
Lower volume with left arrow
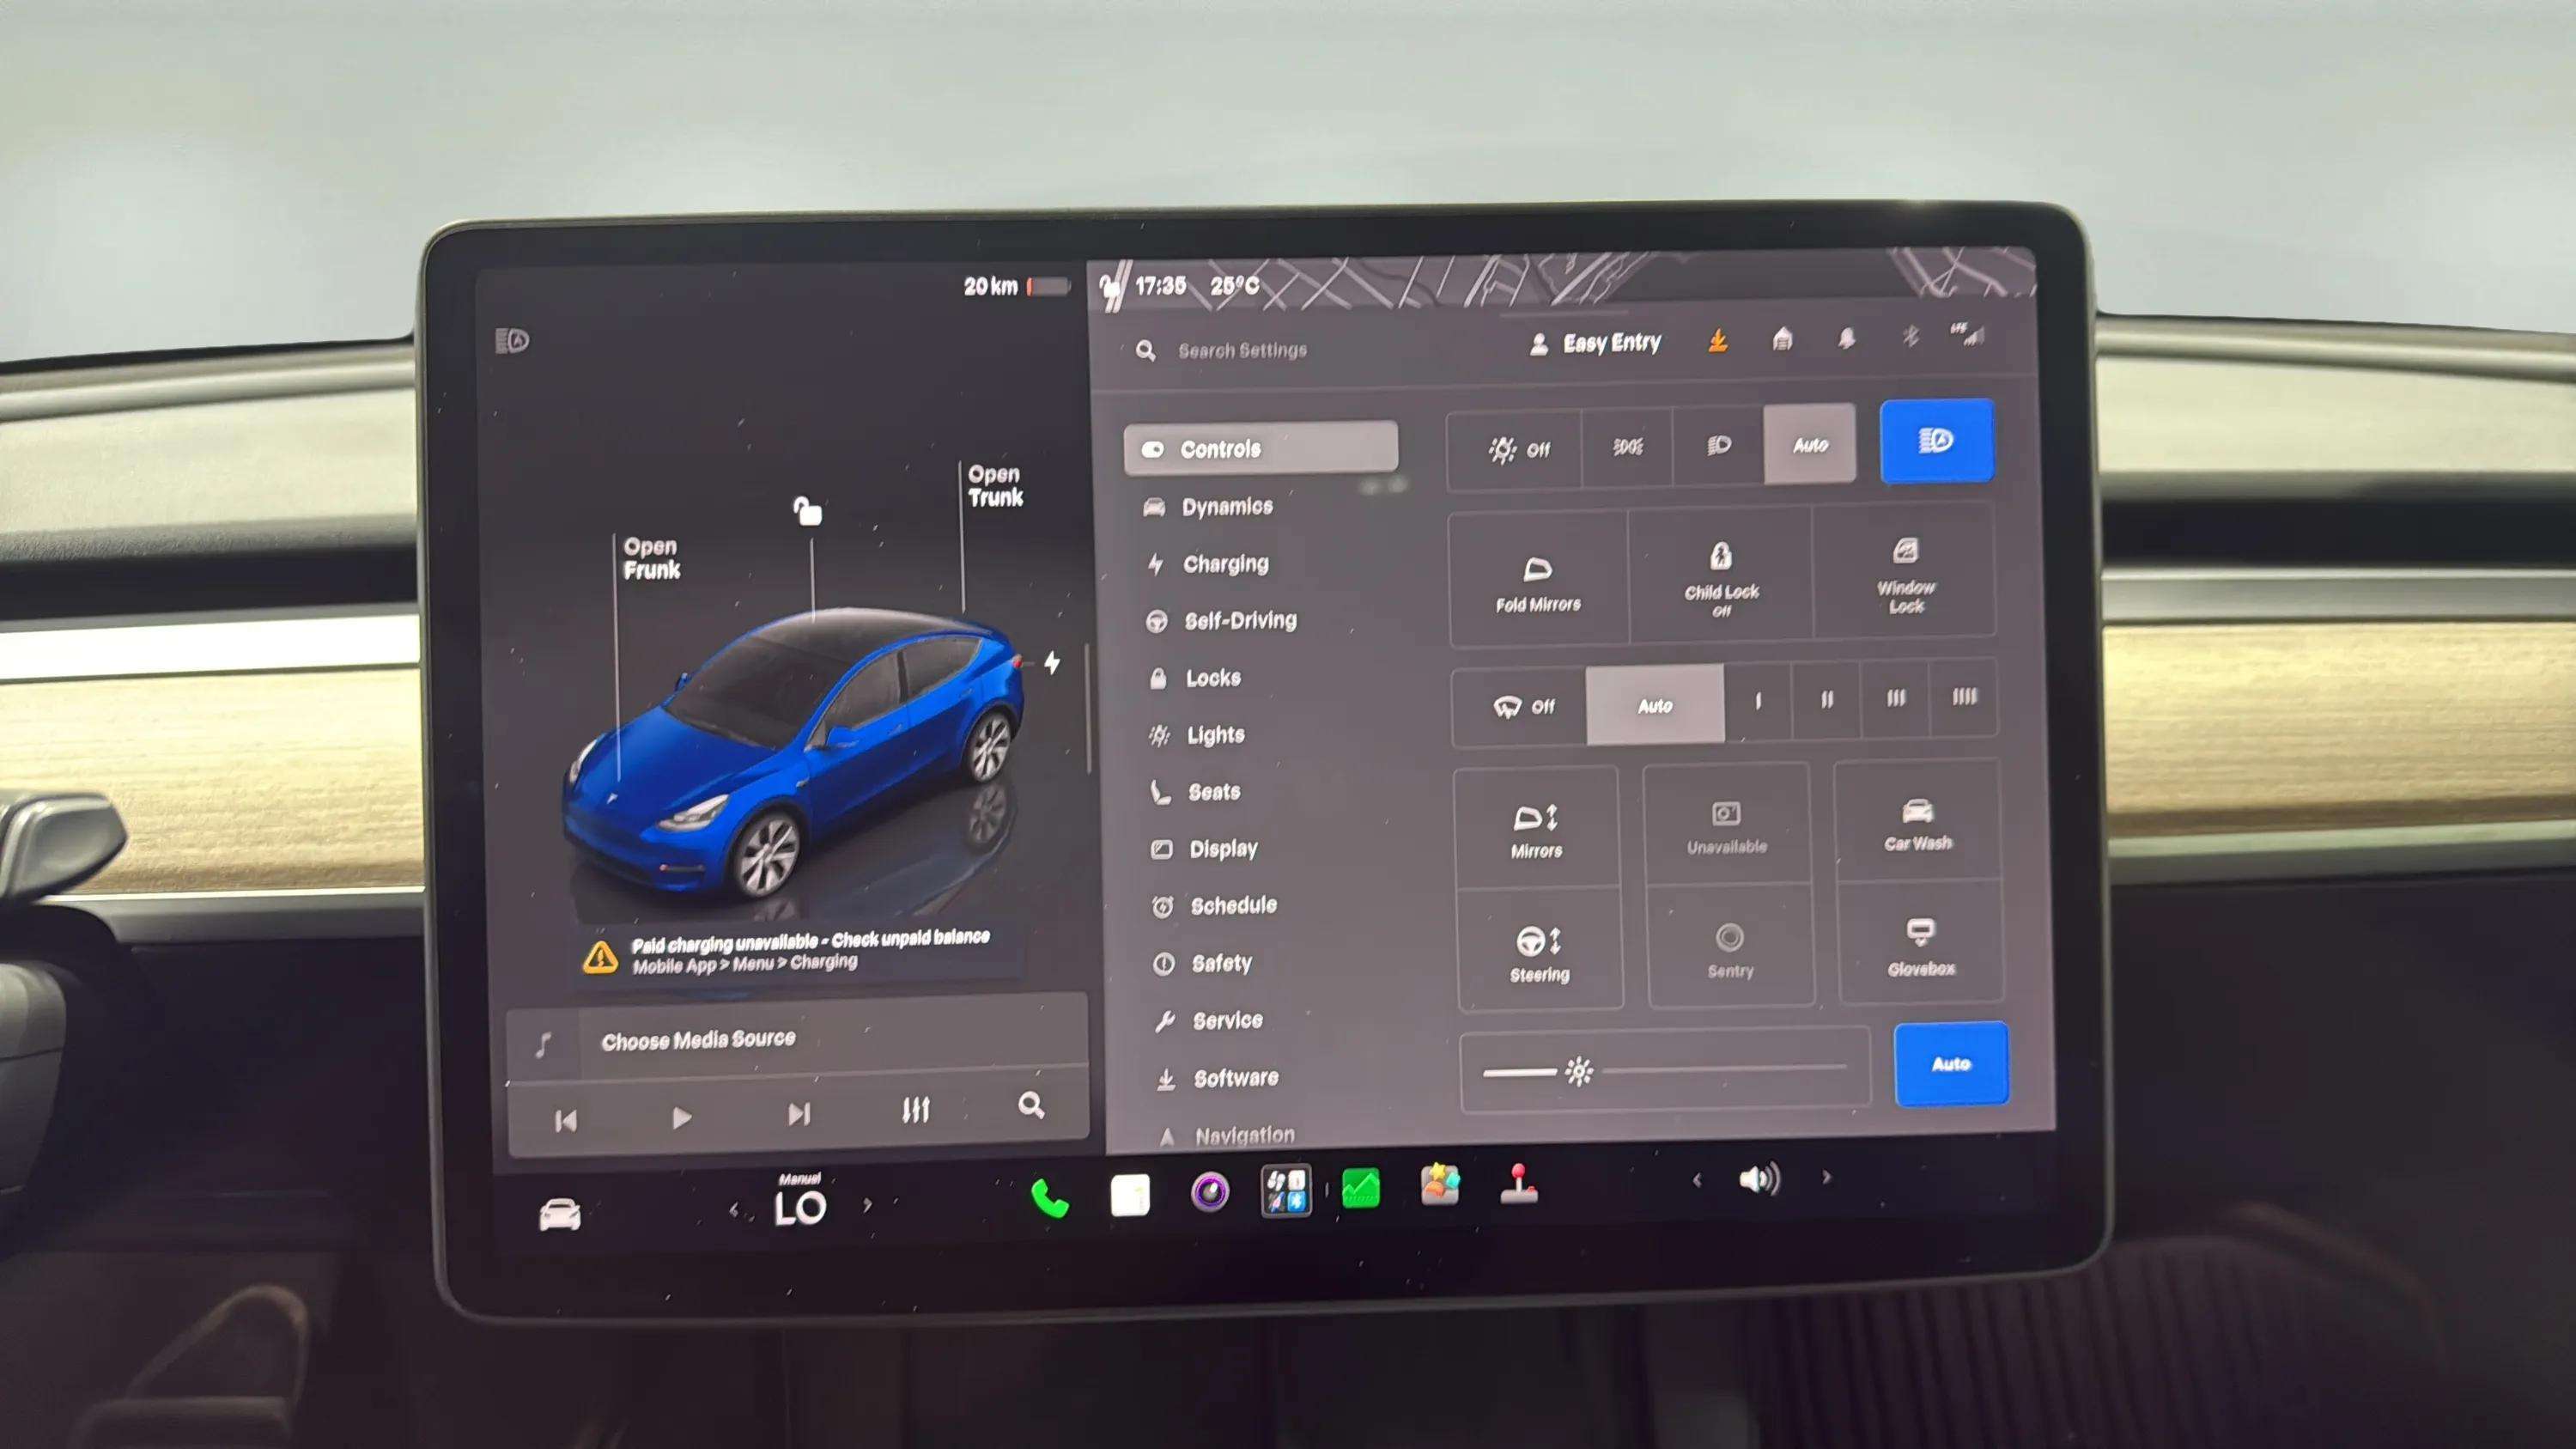click(x=1697, y=1181)
